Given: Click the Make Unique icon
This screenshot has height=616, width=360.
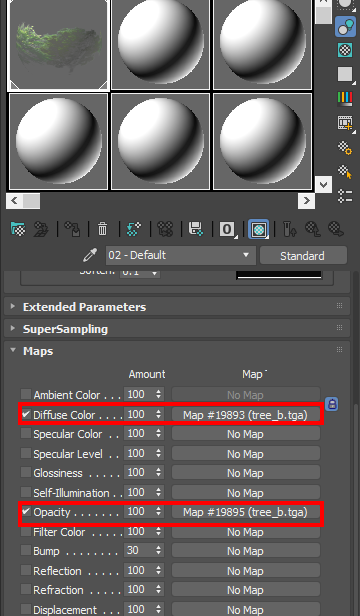Looking at the screenshot, I should click(x=165, y=228).
